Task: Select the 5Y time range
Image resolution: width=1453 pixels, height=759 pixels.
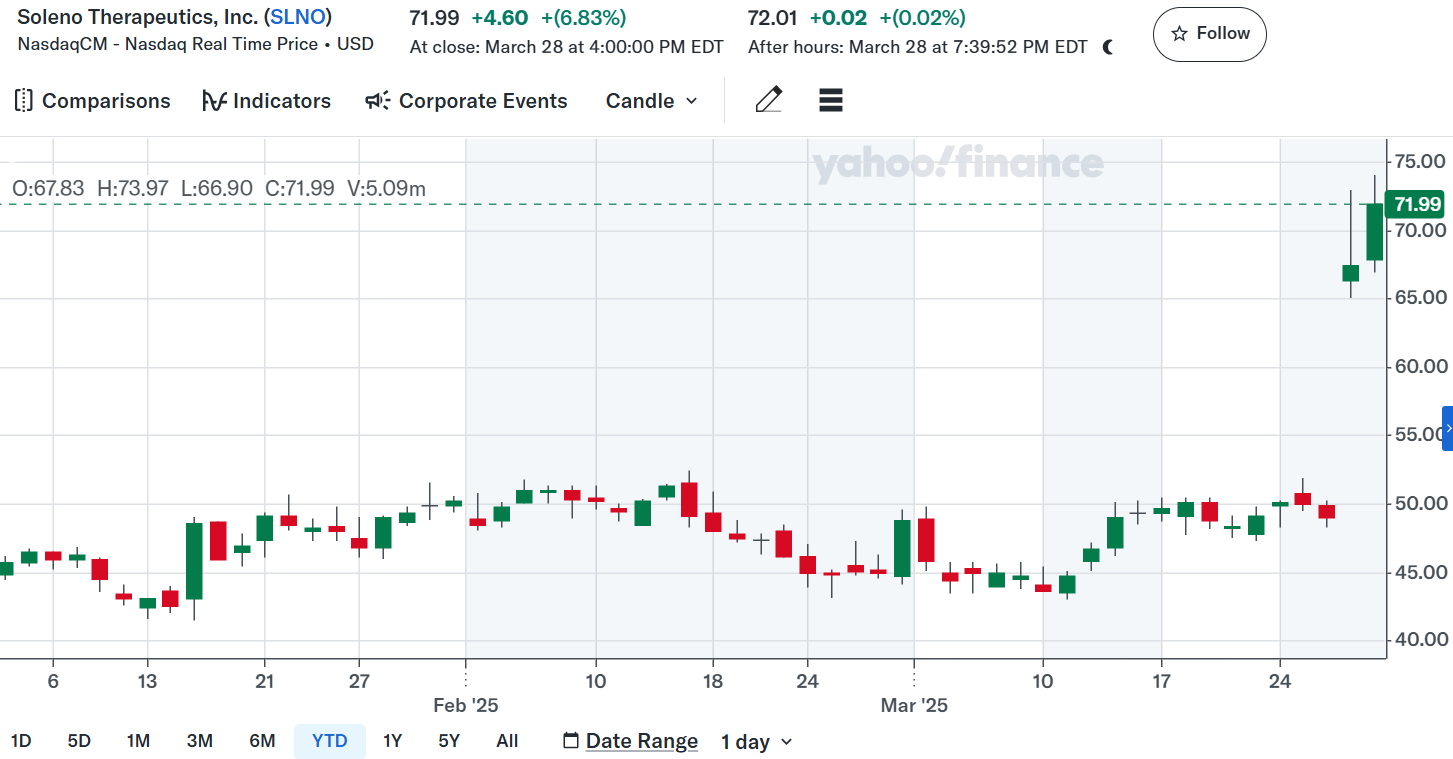Action: [449, 741]
